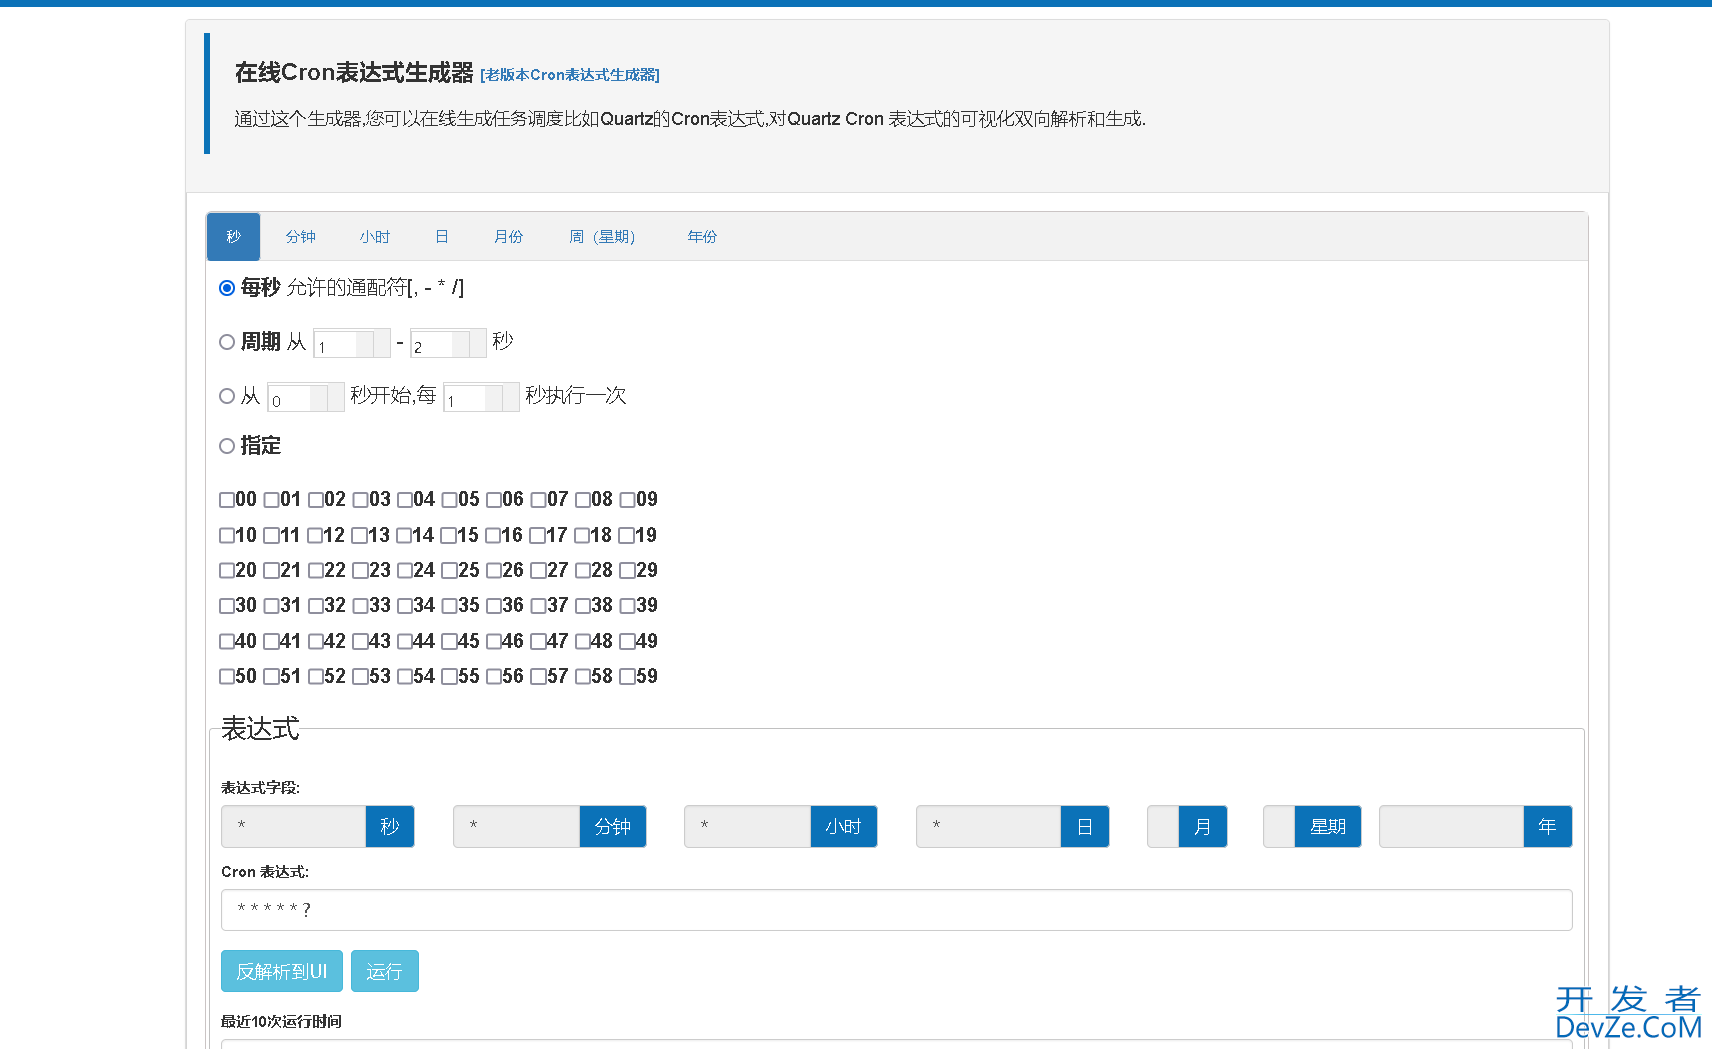Choose the 指定 radio option

point(227,446)
